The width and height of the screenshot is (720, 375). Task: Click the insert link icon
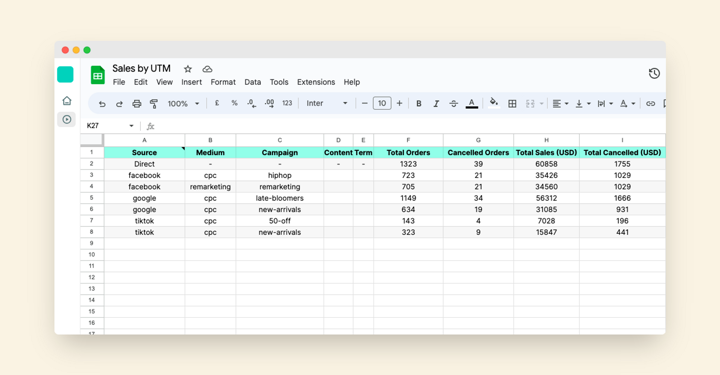[650, 104]
